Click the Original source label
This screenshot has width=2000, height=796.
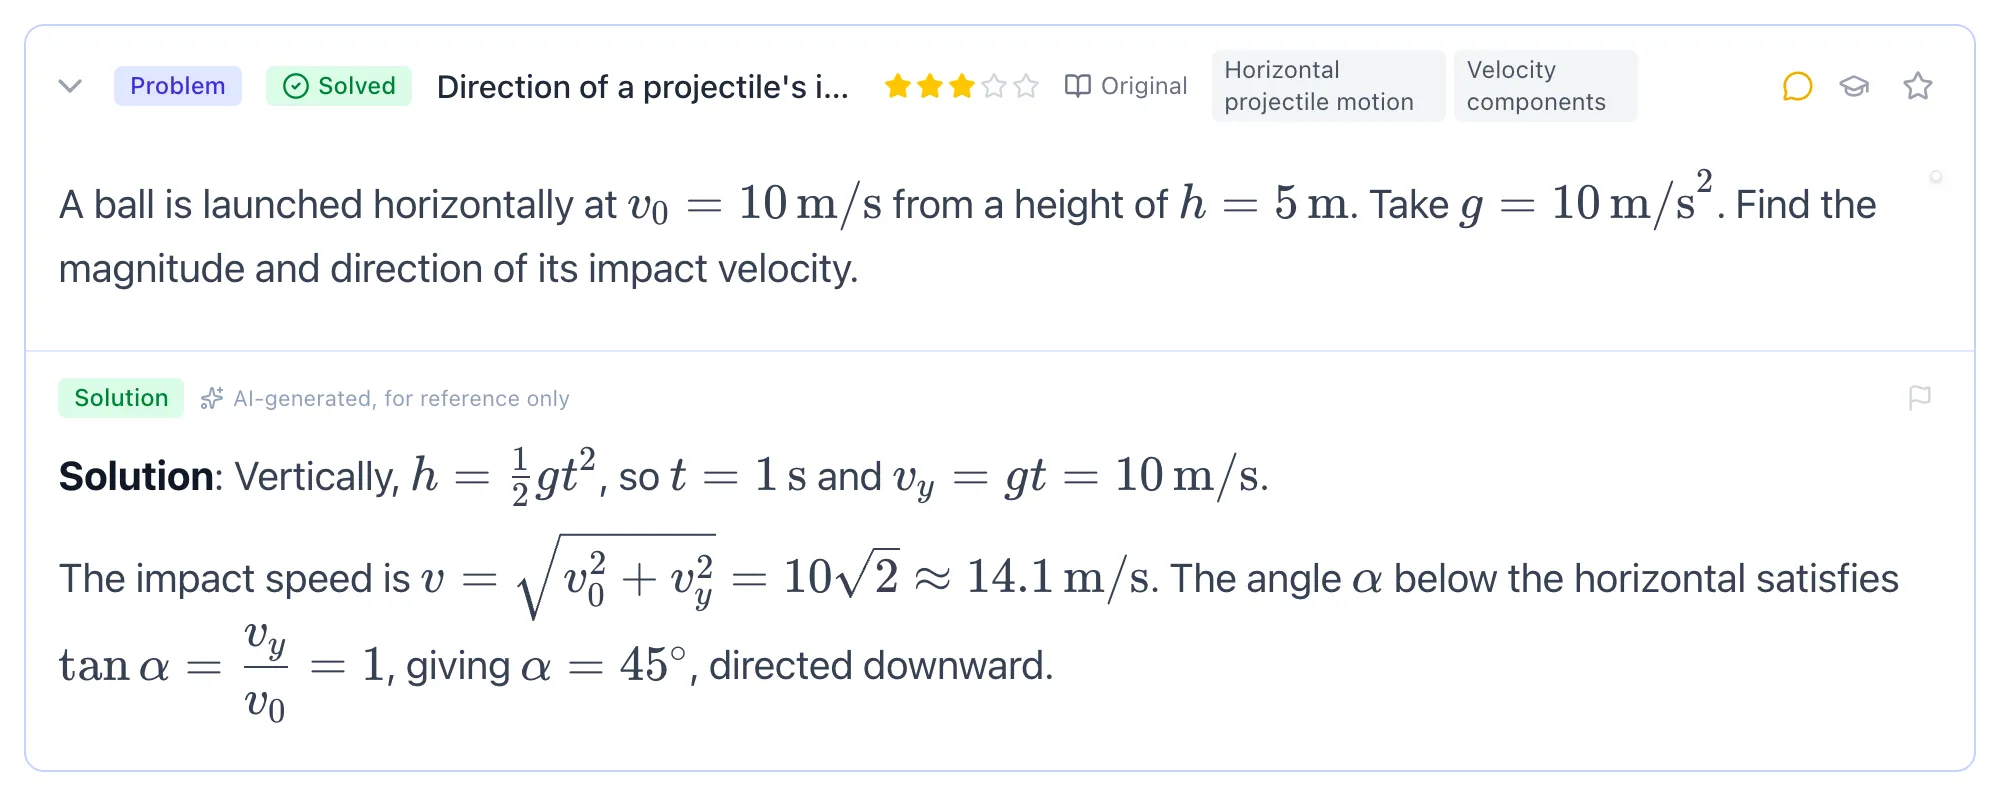click(x=1144, y=86)
